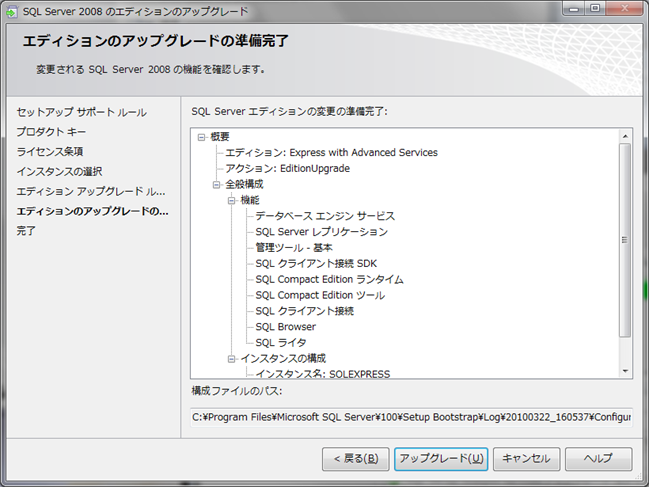The width and height of the screenshot is (649, 487).
Task: Minimize the setup window
Action: 574,8
